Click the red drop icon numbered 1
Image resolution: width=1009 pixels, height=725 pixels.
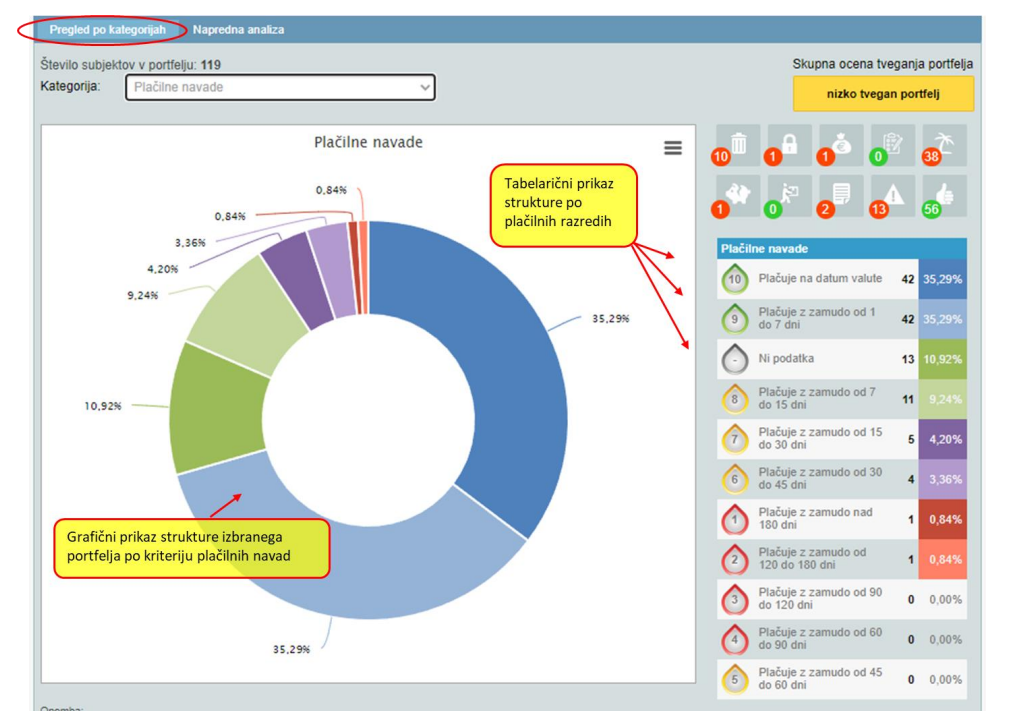(x=735, y=520)
